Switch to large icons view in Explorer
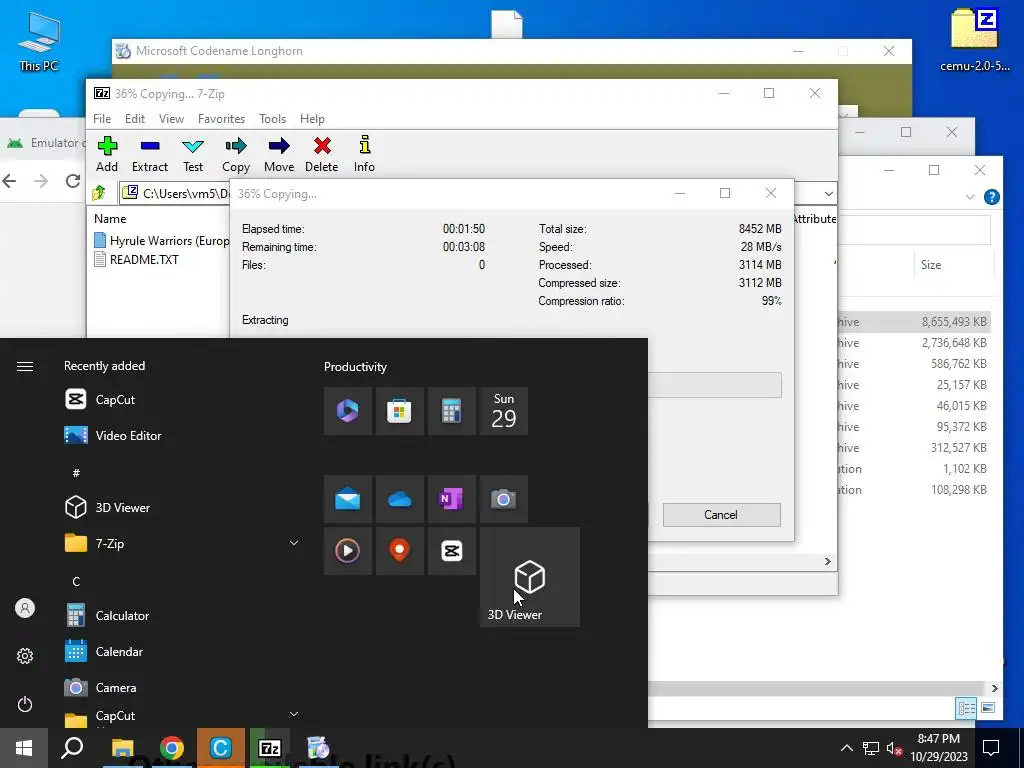 987,708
